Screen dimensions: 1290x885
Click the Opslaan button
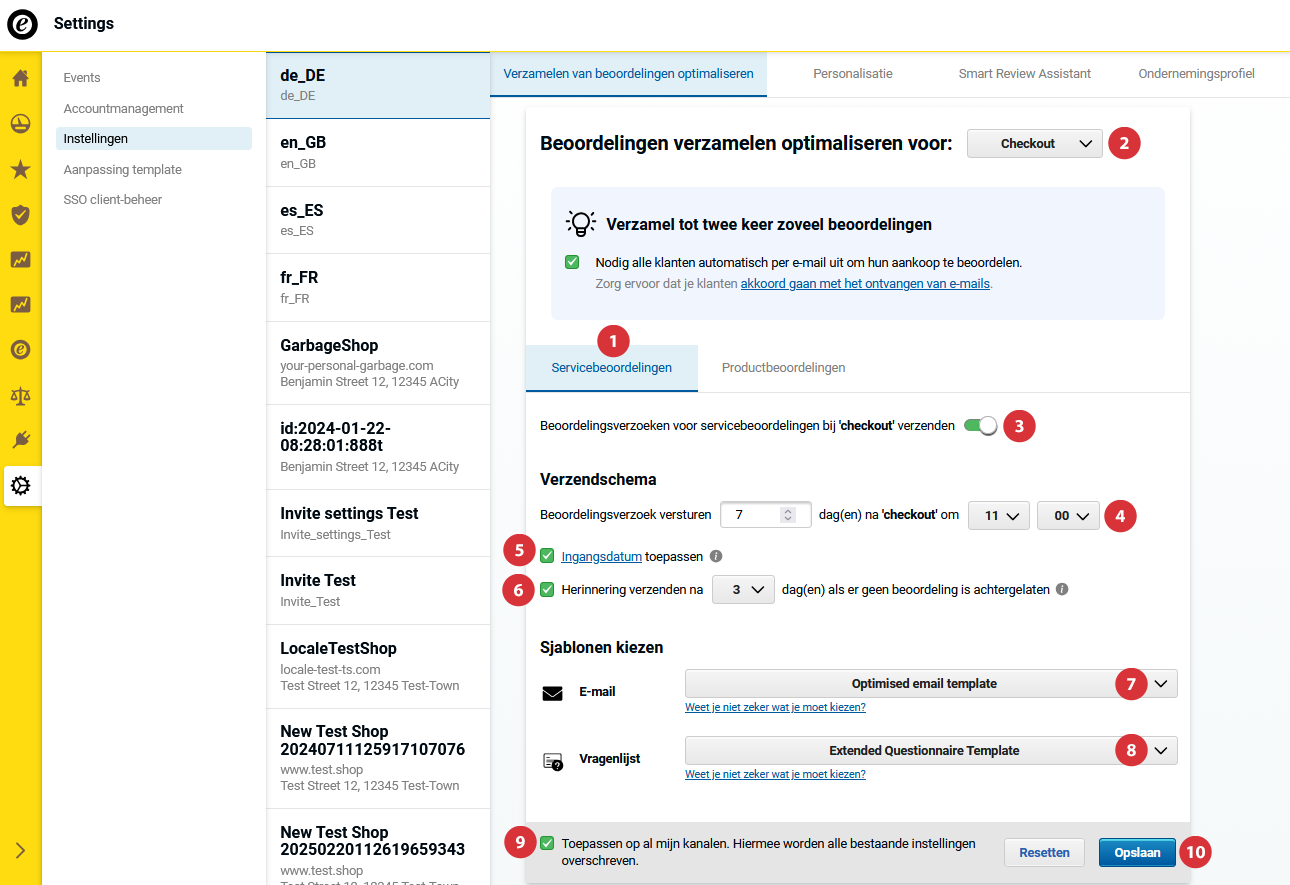(1137, 853)
